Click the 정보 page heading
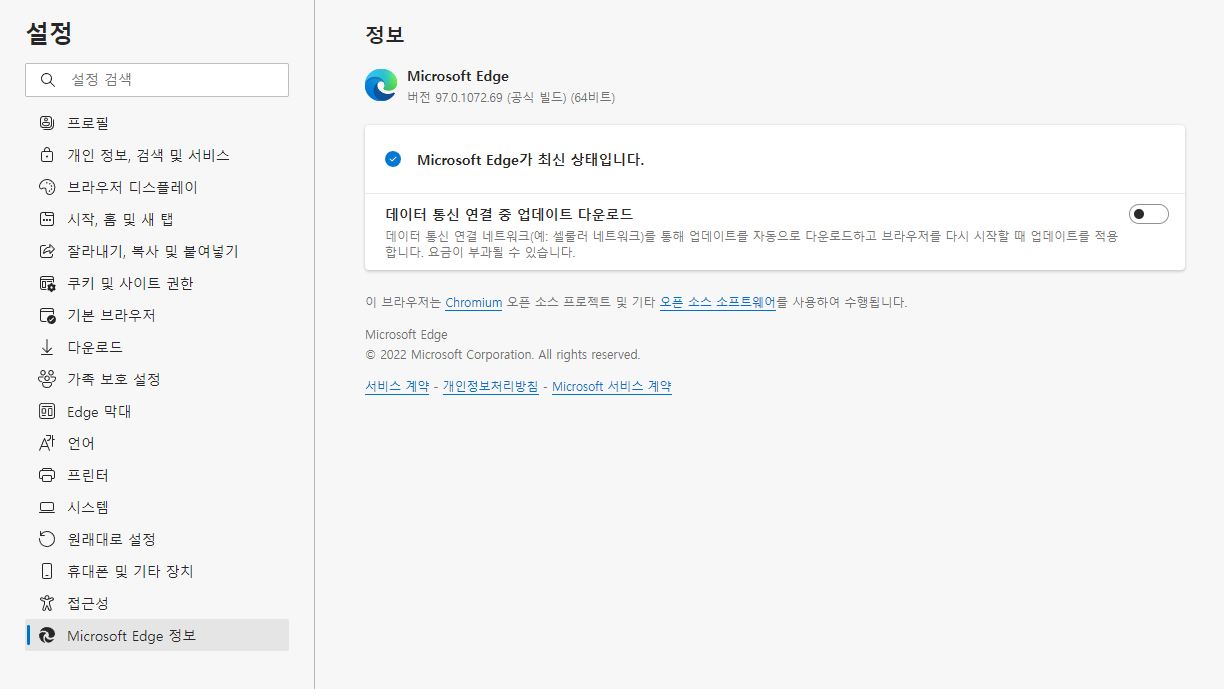The image size is (1224, 689). pyautogui.click(x=385, y=34)
